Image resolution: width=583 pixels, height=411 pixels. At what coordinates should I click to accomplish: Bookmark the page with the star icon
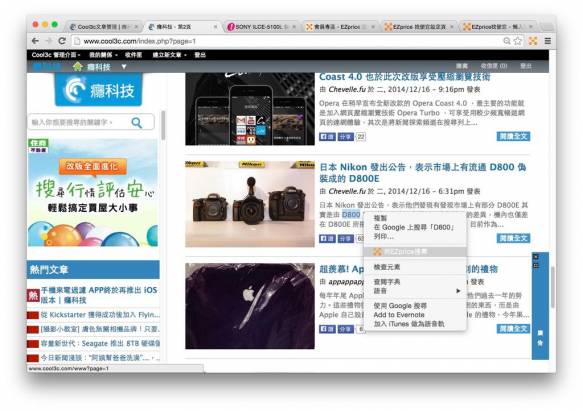pyautogui.click(x=518, y=41)
